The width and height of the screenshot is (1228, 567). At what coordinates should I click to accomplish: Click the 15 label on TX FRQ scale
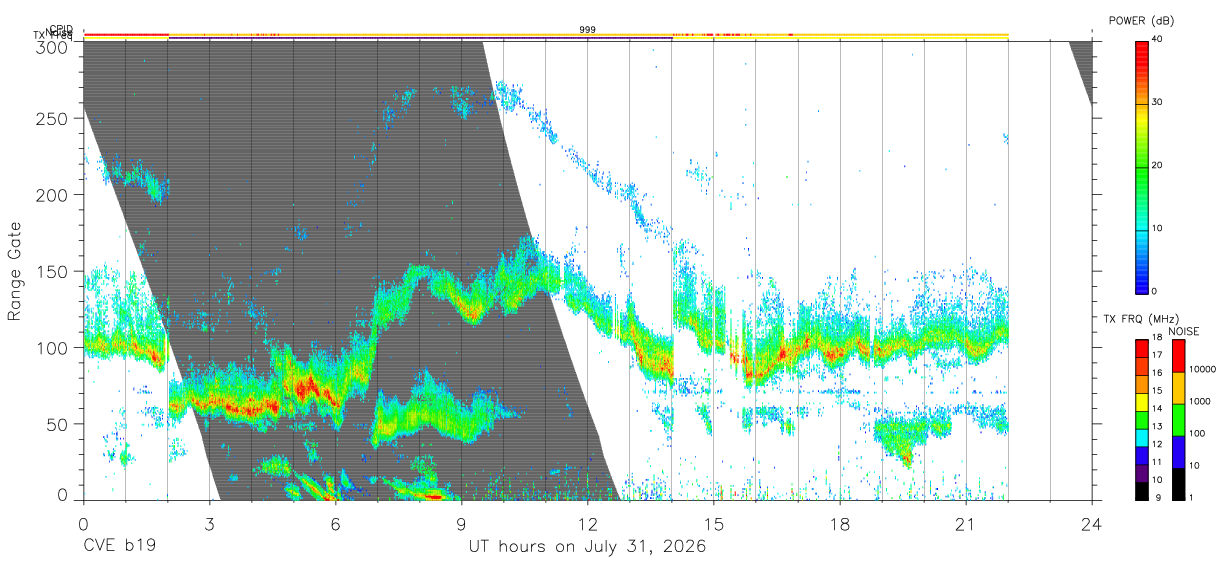click(1158, 391)
